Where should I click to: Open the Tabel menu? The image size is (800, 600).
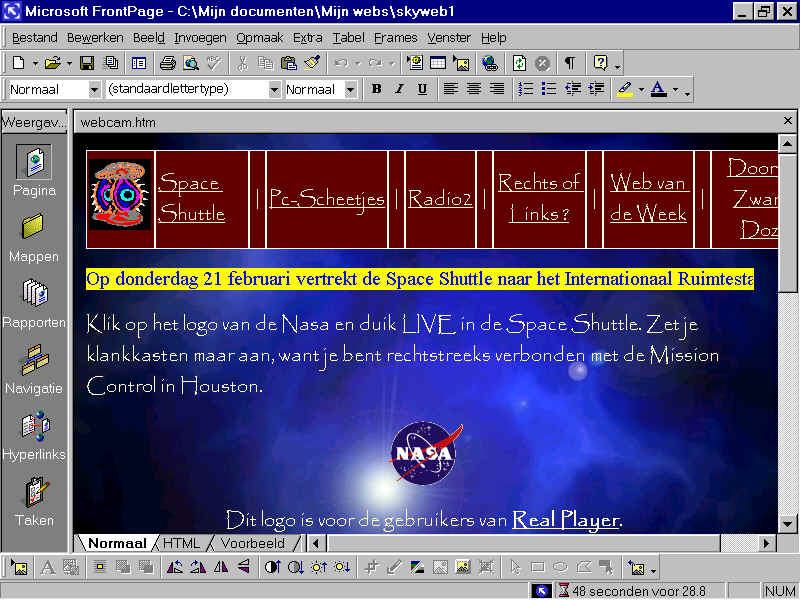pos(348,38)
